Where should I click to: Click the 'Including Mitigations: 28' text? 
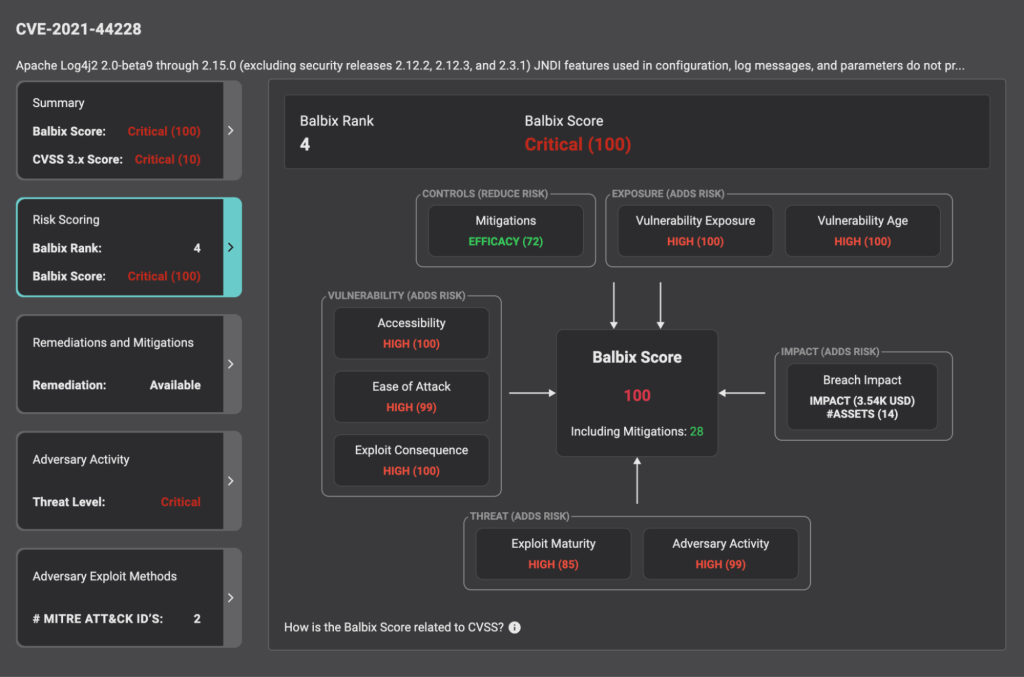pyautogui.click(x=637, y=432)
